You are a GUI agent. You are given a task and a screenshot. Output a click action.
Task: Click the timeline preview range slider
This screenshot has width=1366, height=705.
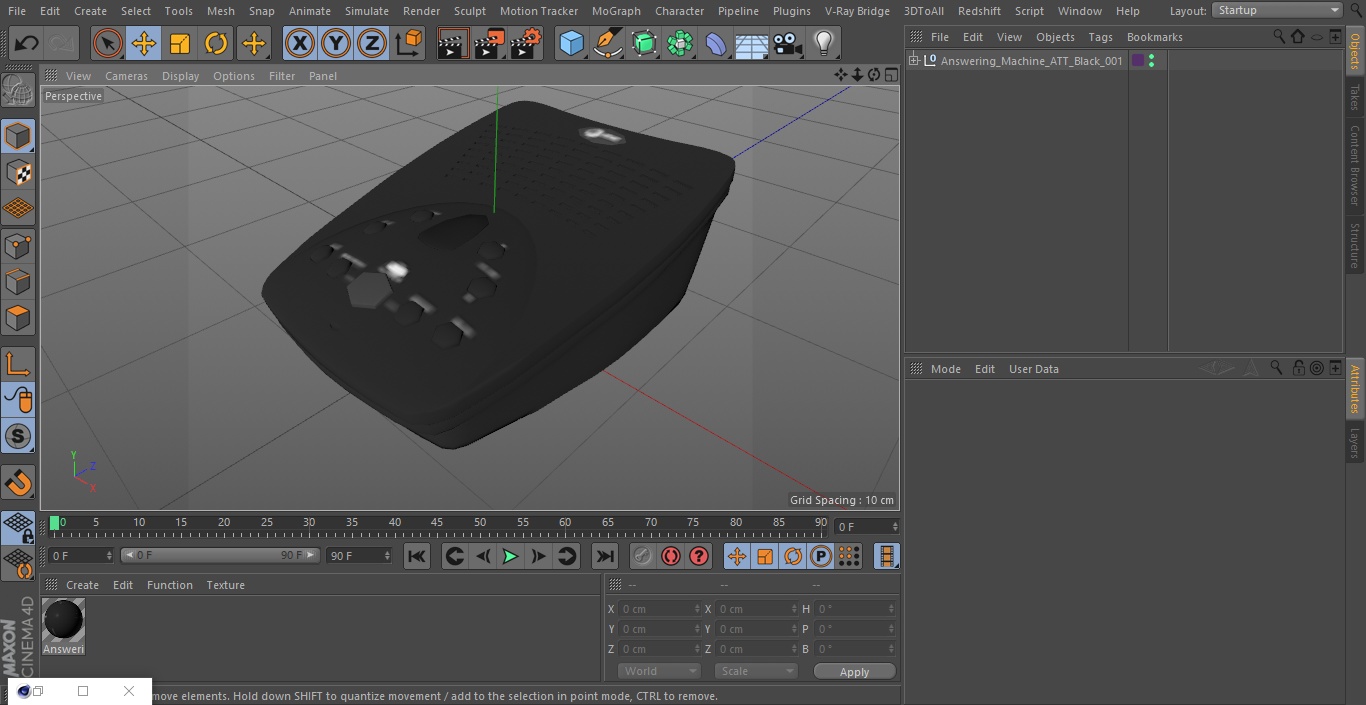click(x=220, y=555)
